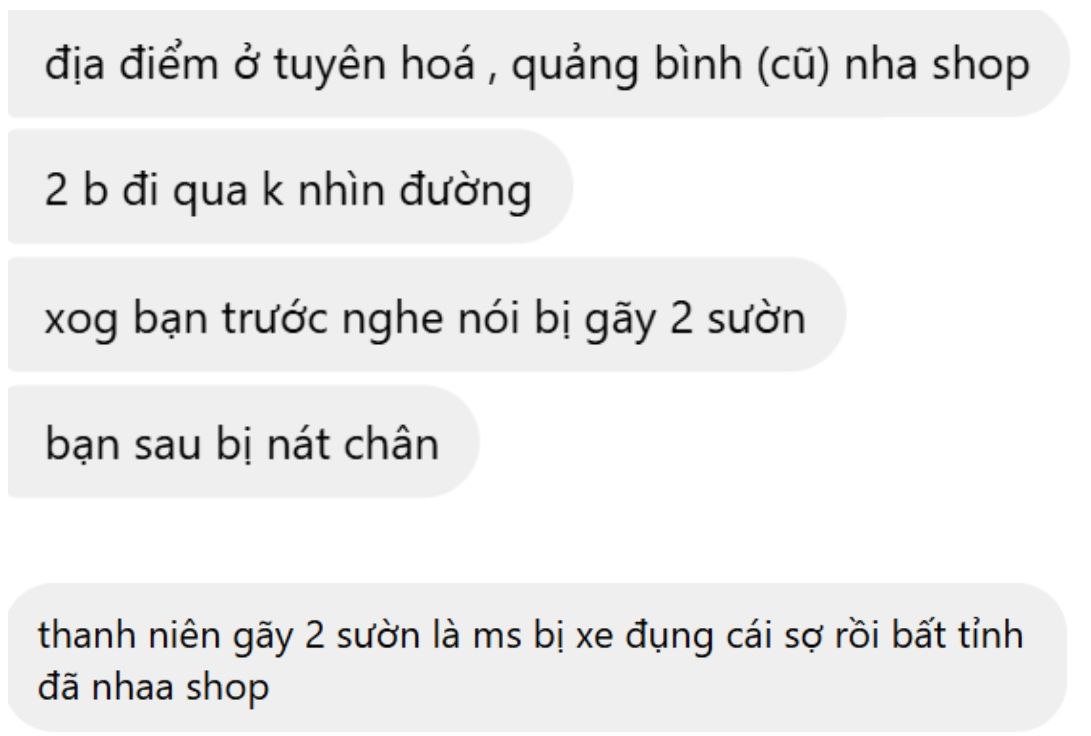This screenshot has height=736, width=1091.
Task: Click the '2 b đi qua k nhìn đường' bubble
Action: tap(290, 186)
